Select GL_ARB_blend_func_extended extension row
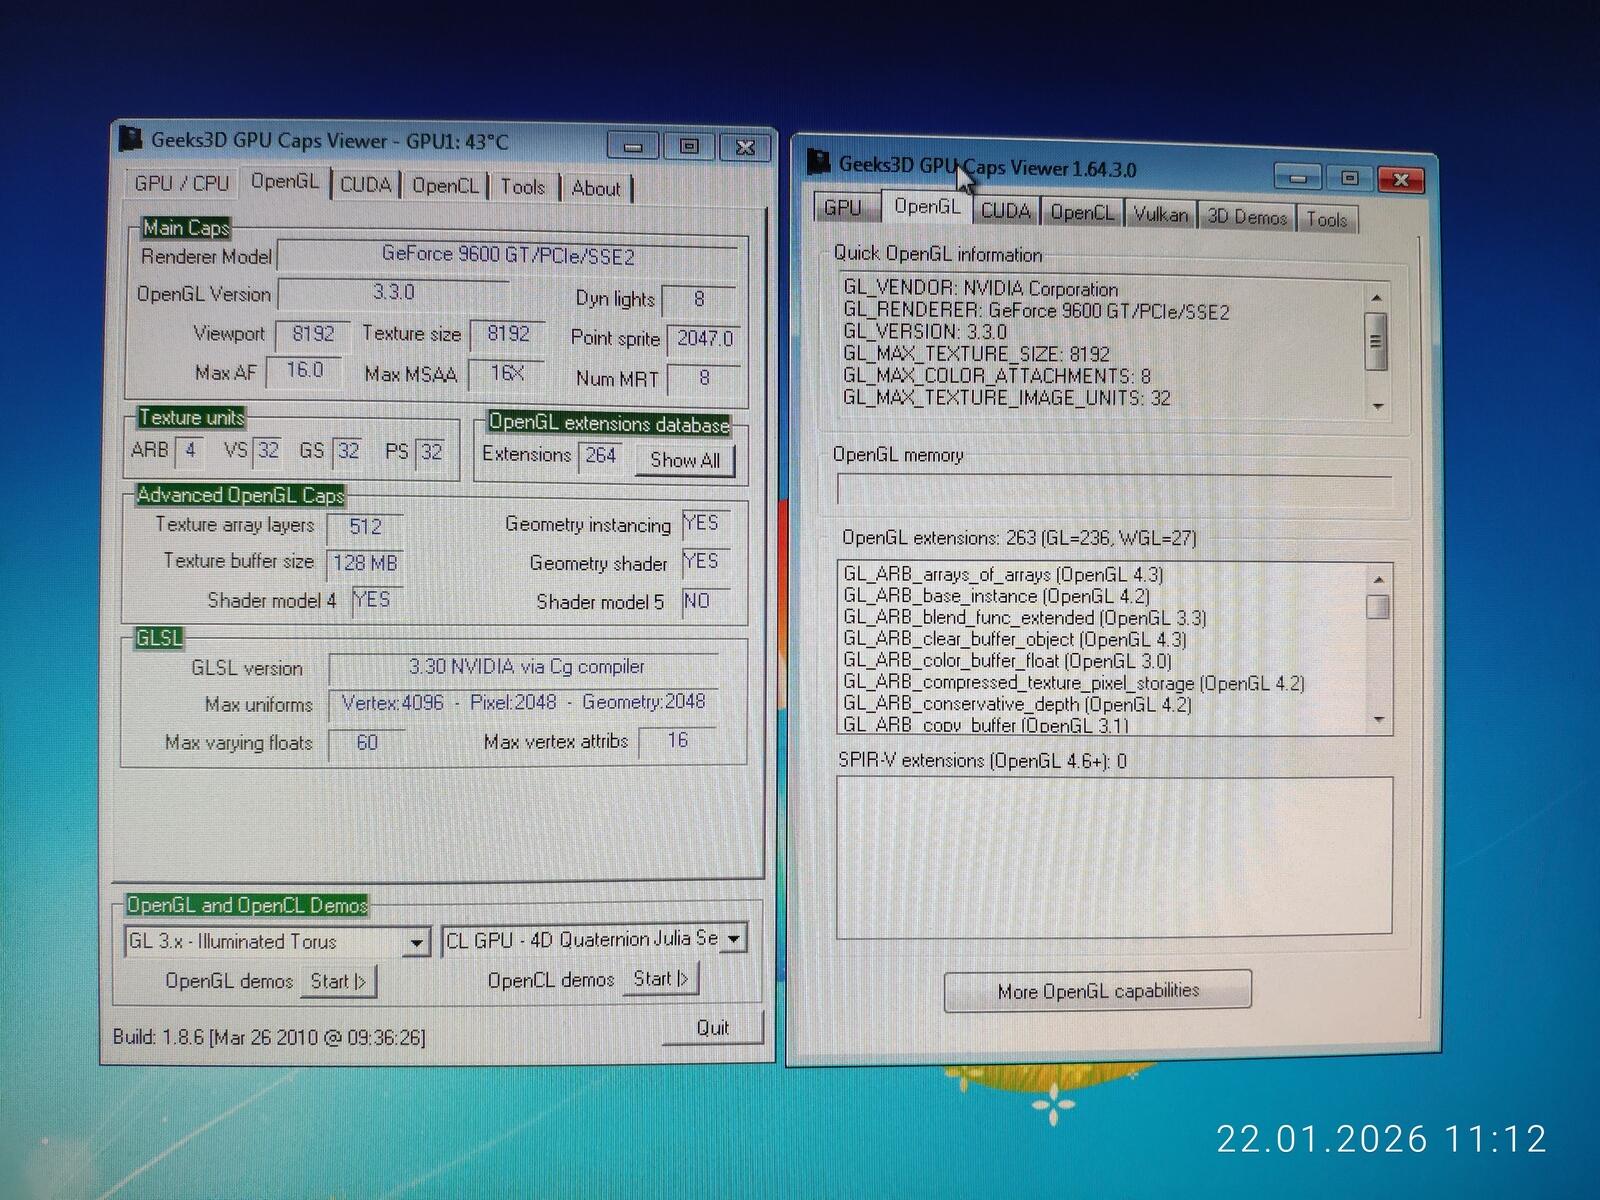This screenshot has height=1200, width=1600. 1025,618
